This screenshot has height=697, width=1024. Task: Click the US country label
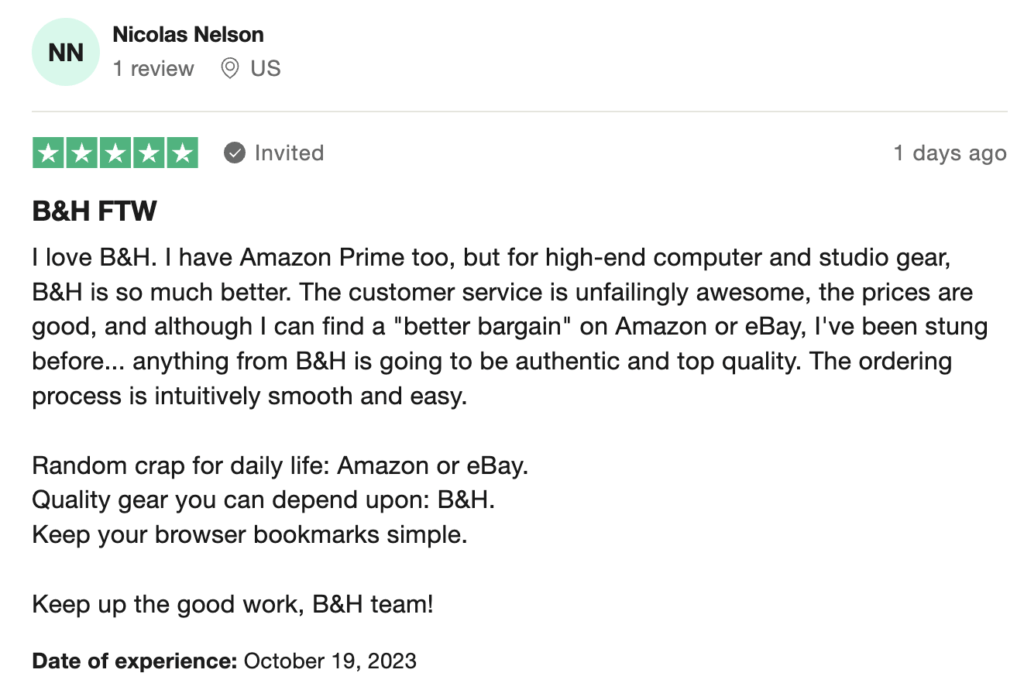[266, 69]
